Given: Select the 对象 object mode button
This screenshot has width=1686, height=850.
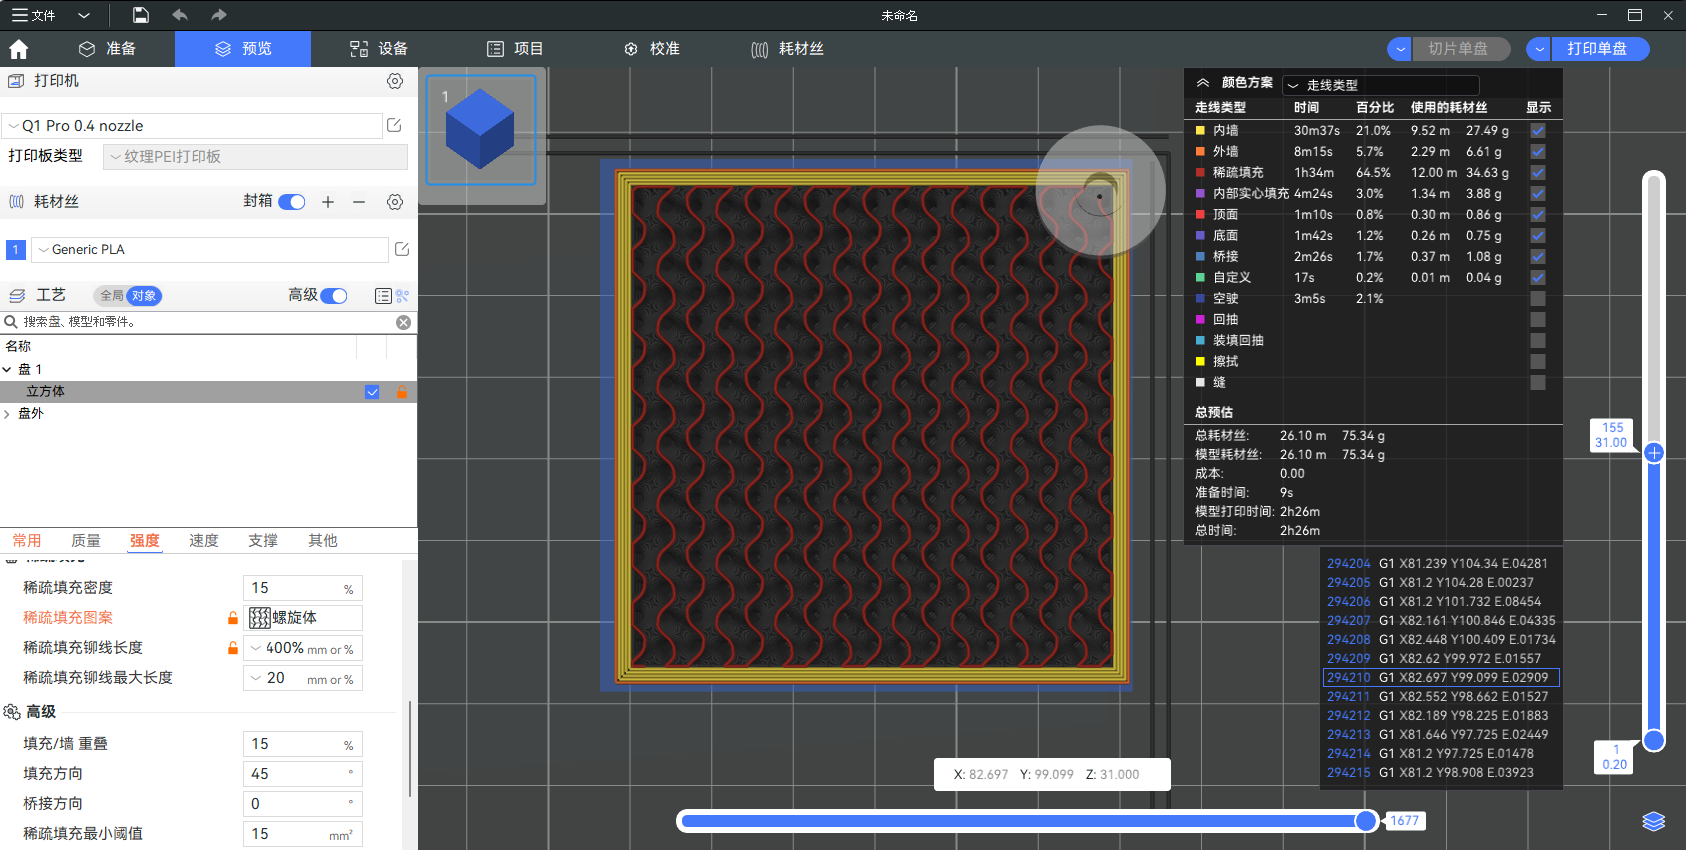Looking at the screenshot, I should pyautogui.click(x=144, y=295).
